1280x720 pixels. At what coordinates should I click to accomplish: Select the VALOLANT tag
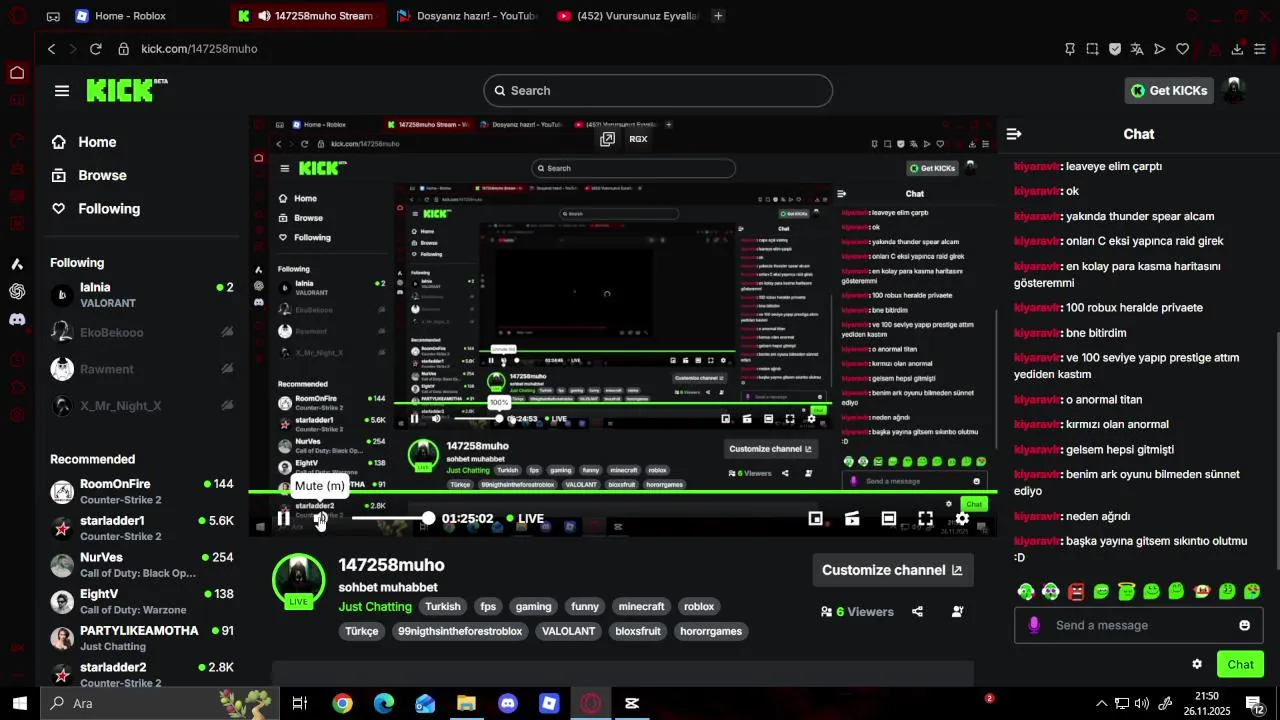(568, 632)
